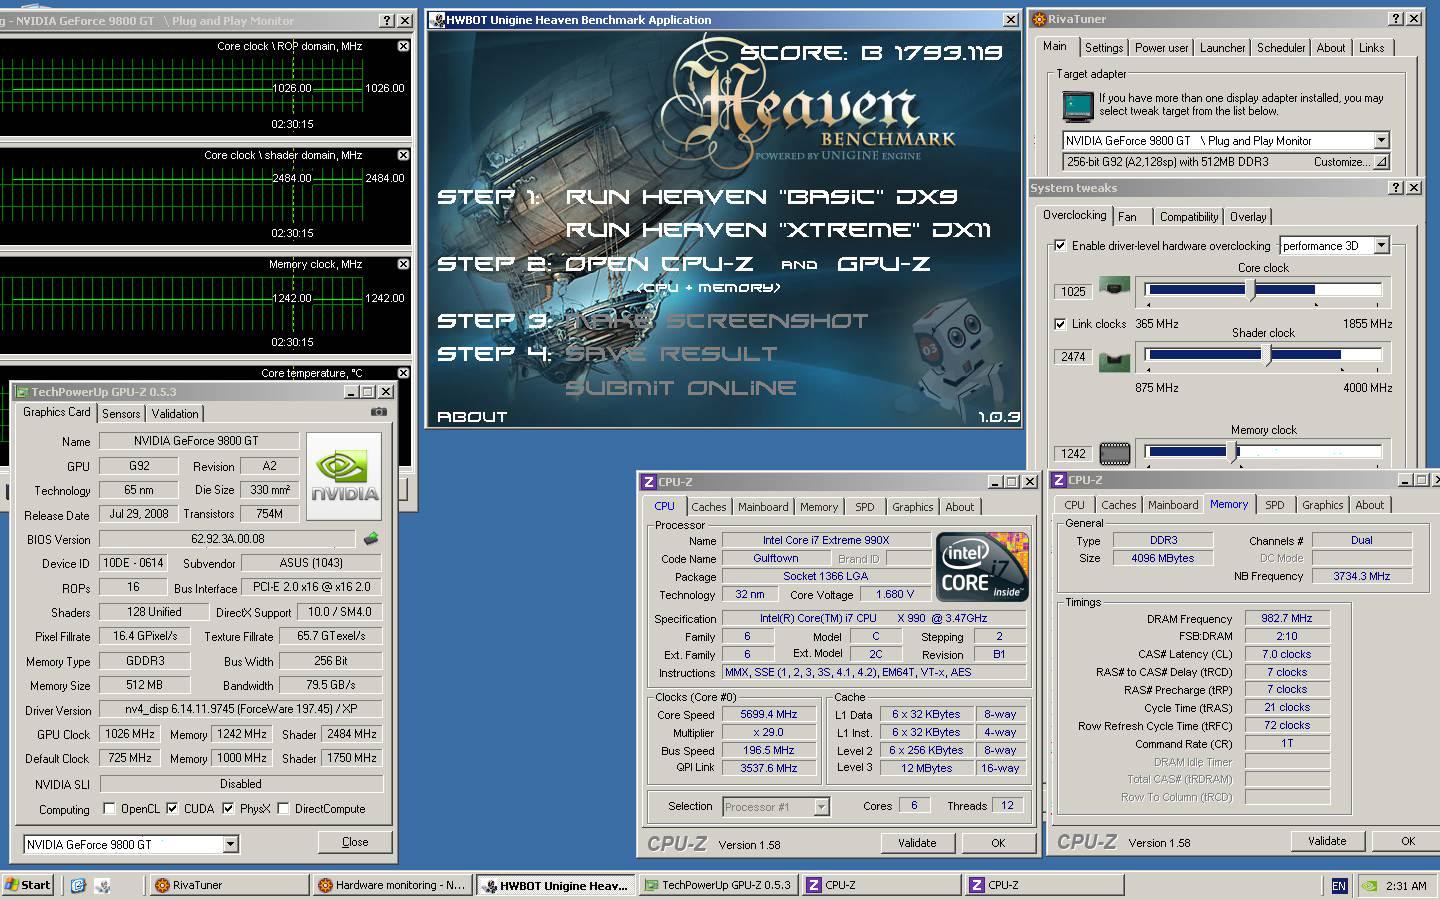Open RivaTuner from the taskbar
1440x900 pixels.
pos(229,885)
